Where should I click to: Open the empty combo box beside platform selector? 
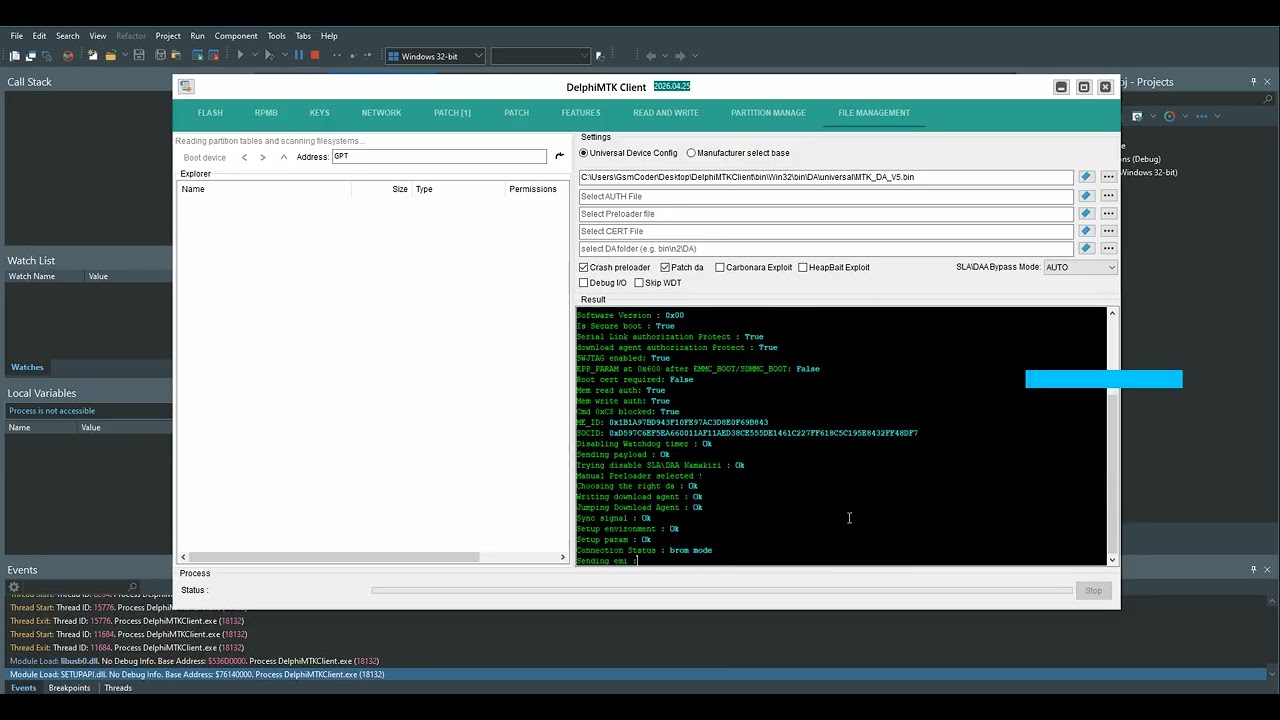pos(541,56)
